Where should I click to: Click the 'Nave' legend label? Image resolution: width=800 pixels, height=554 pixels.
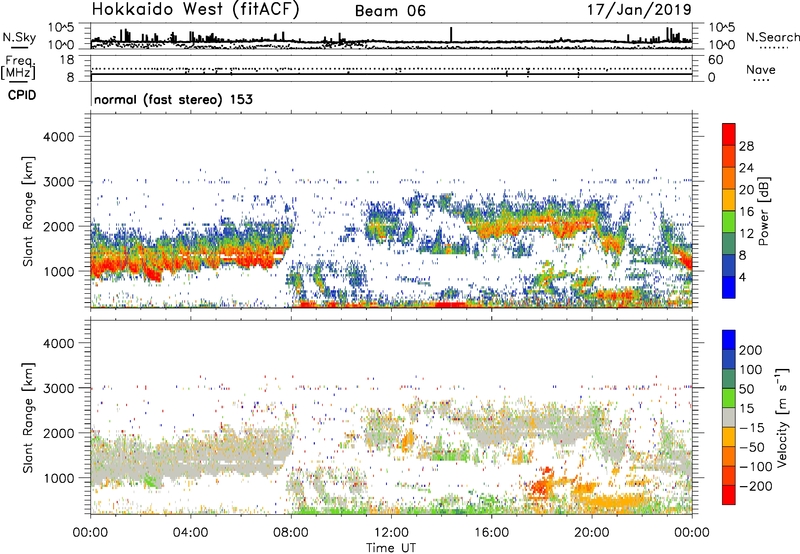pos(761,69)
